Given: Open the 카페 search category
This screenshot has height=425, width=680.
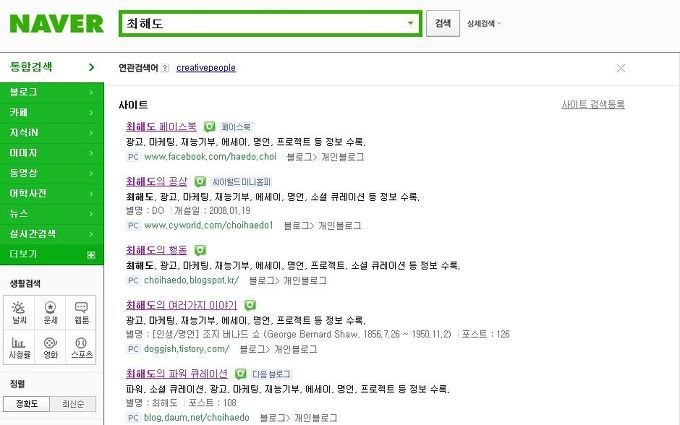Looking at the screenshot, I should [52, 112].
